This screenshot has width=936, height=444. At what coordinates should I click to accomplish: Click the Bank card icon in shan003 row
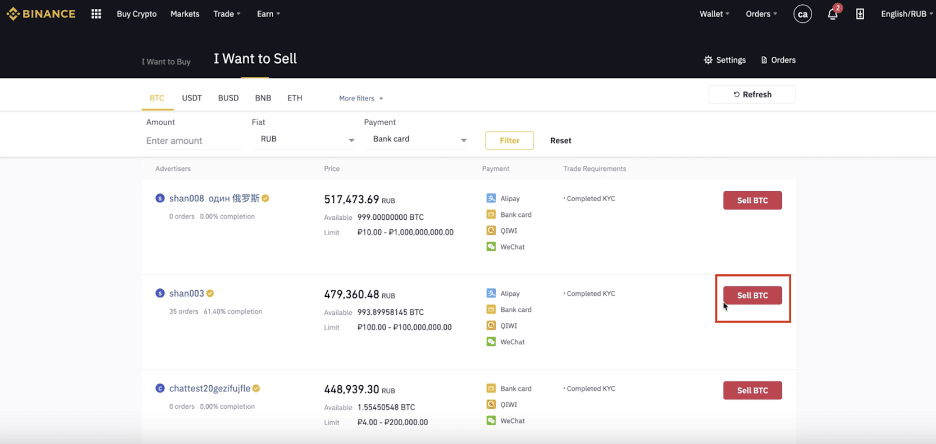click(x=491, y=309)
